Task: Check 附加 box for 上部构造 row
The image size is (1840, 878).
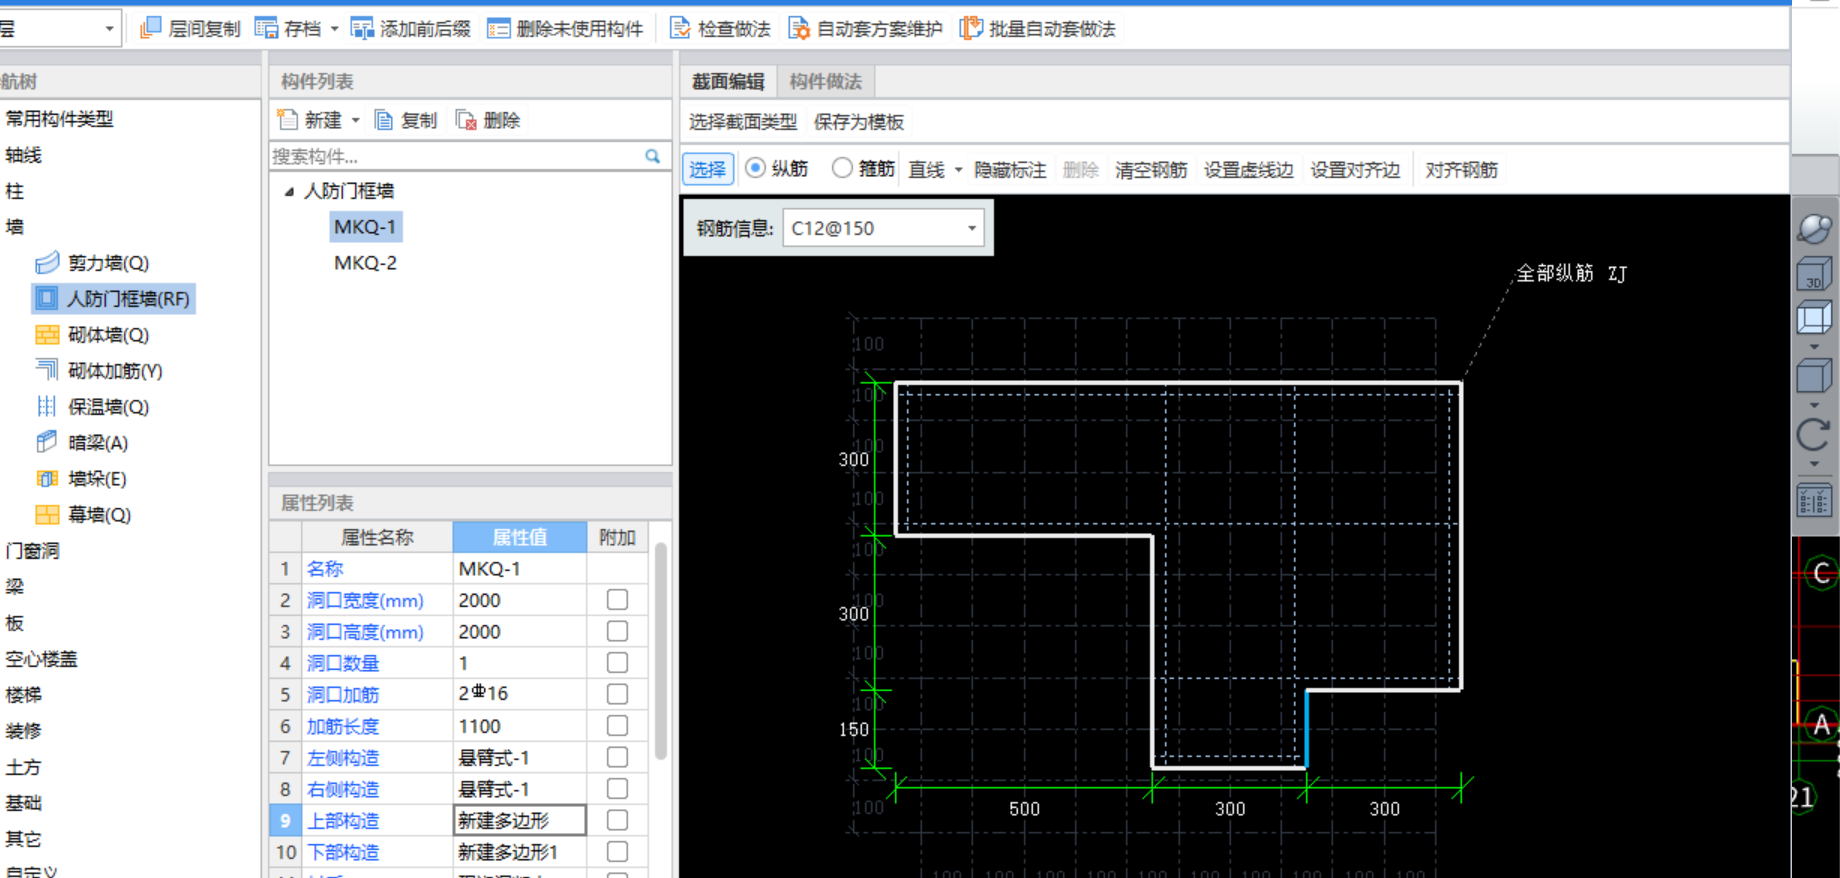Action: (617, 820)
